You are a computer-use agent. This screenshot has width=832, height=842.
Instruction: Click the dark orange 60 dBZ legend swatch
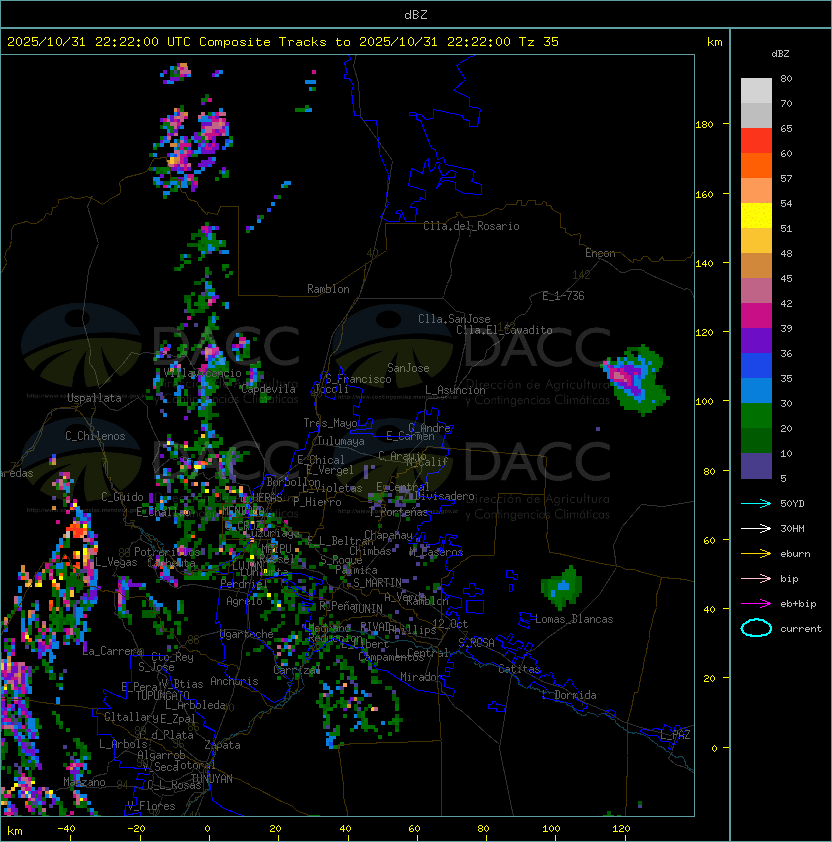[756, 165]
